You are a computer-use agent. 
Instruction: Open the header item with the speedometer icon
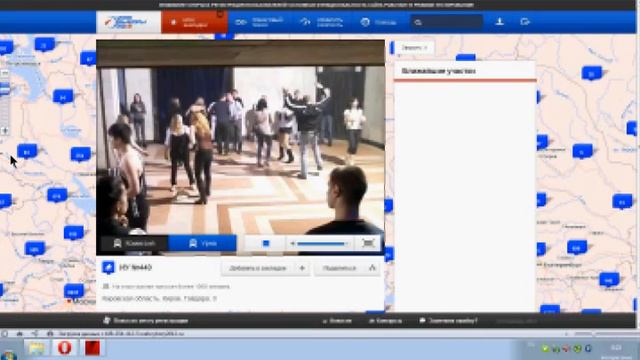pyautogui.click(x=322, y=22)
